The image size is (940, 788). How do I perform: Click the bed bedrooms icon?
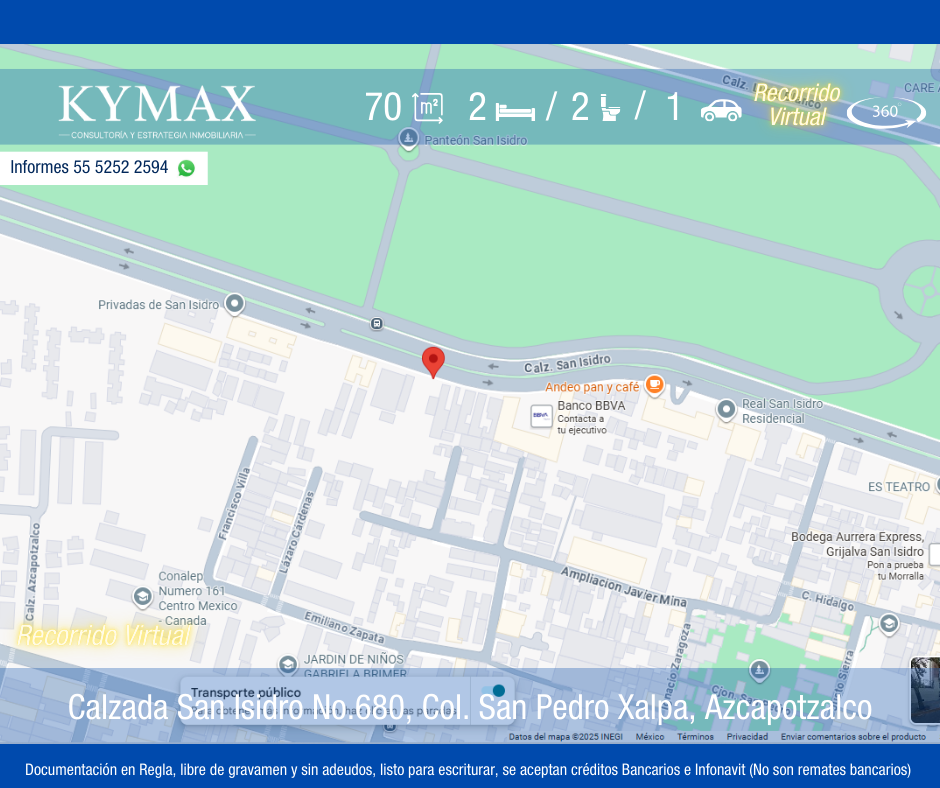tap(515, 112)
